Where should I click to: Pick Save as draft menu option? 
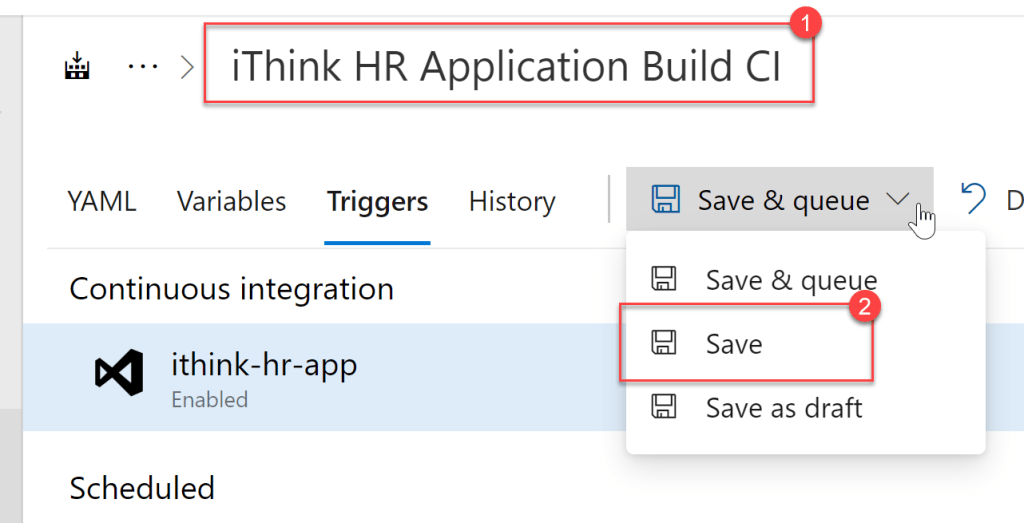pos(783,407)
